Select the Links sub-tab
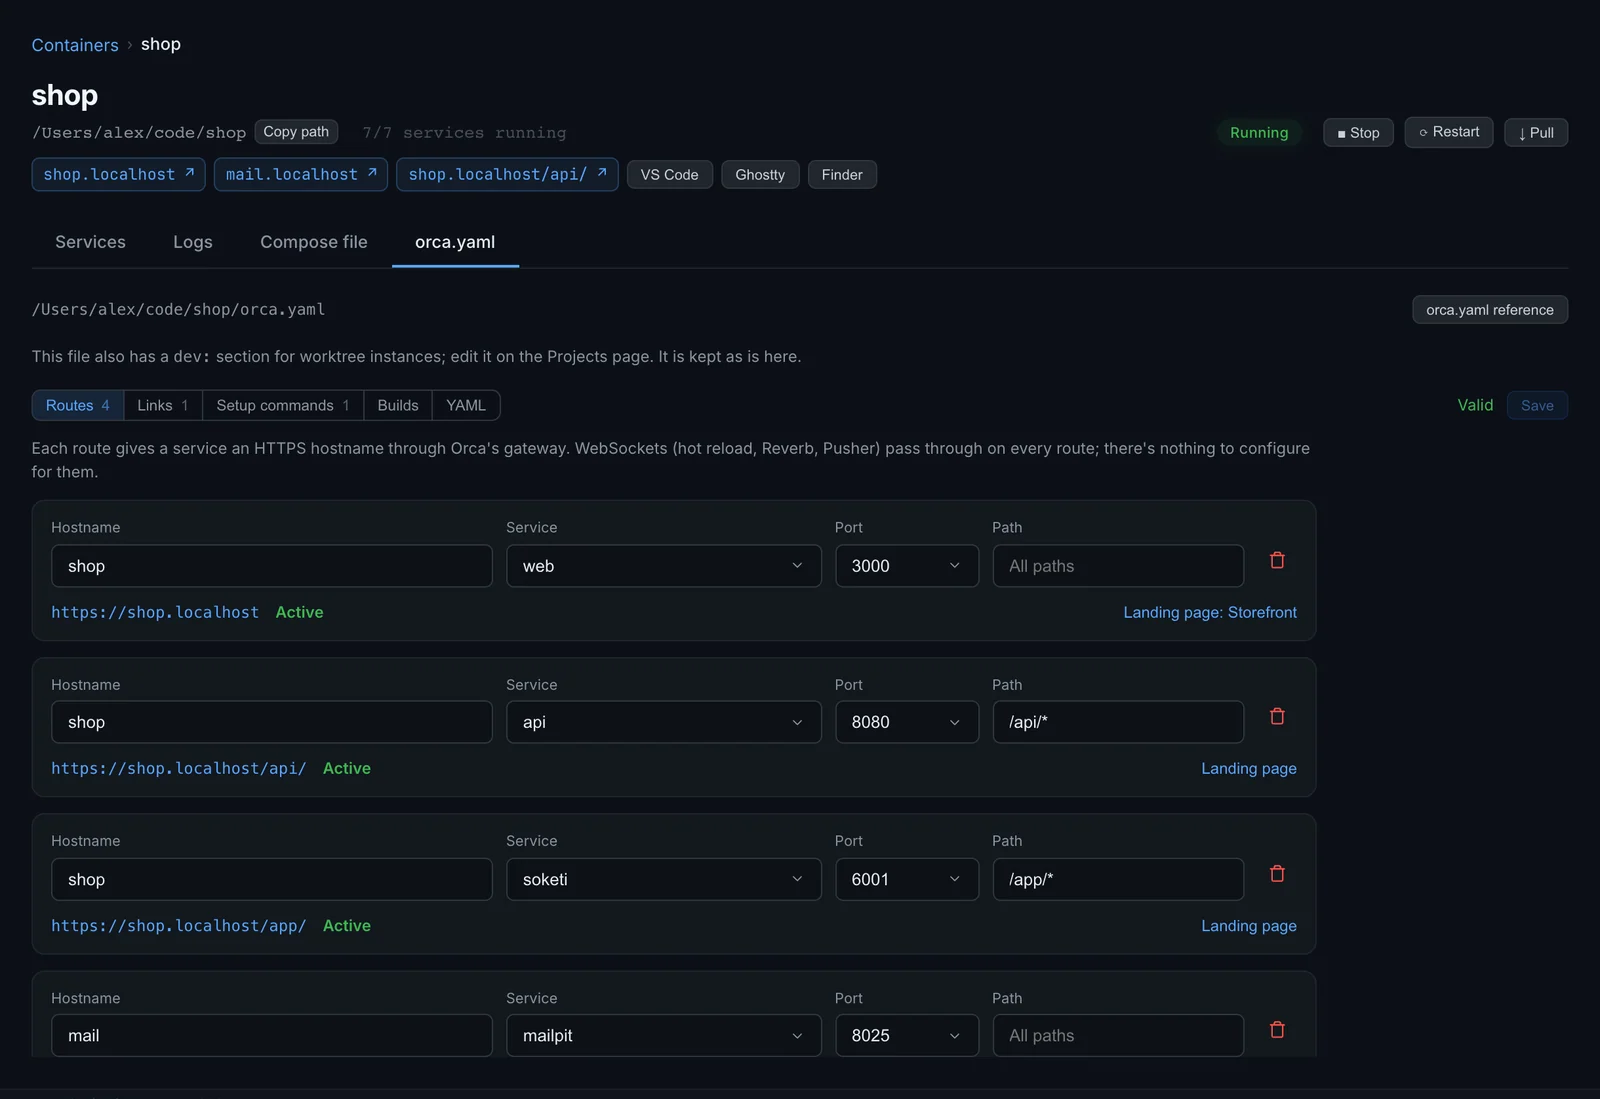Viewport: 1600px width, 1099px height. click(163, 405)
